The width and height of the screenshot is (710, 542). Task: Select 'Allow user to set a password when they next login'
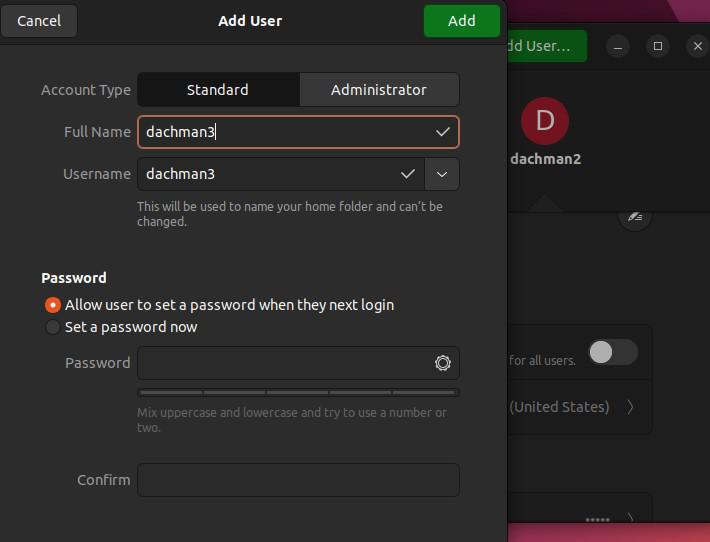[x=53, y=305]
